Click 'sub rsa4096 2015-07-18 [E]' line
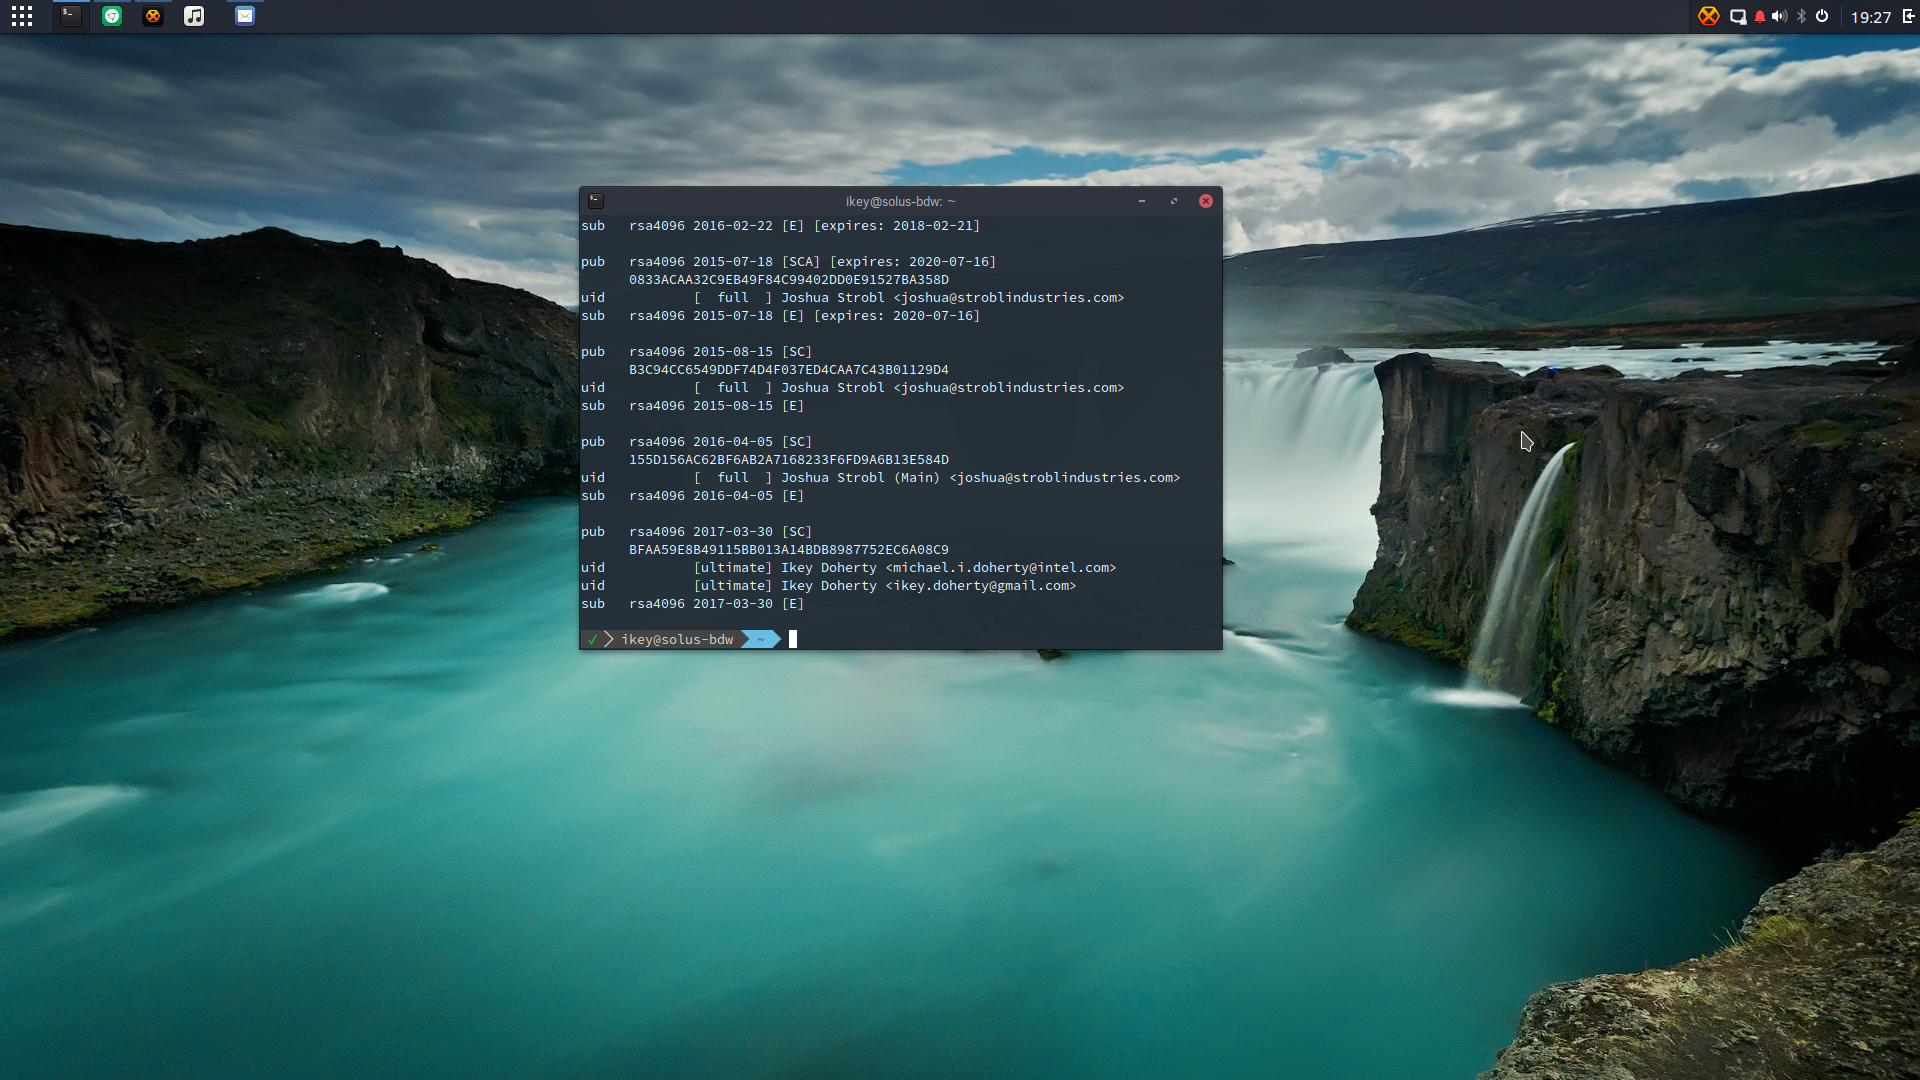Screen dimensions: 1920x1080 [x=780, y=316]
